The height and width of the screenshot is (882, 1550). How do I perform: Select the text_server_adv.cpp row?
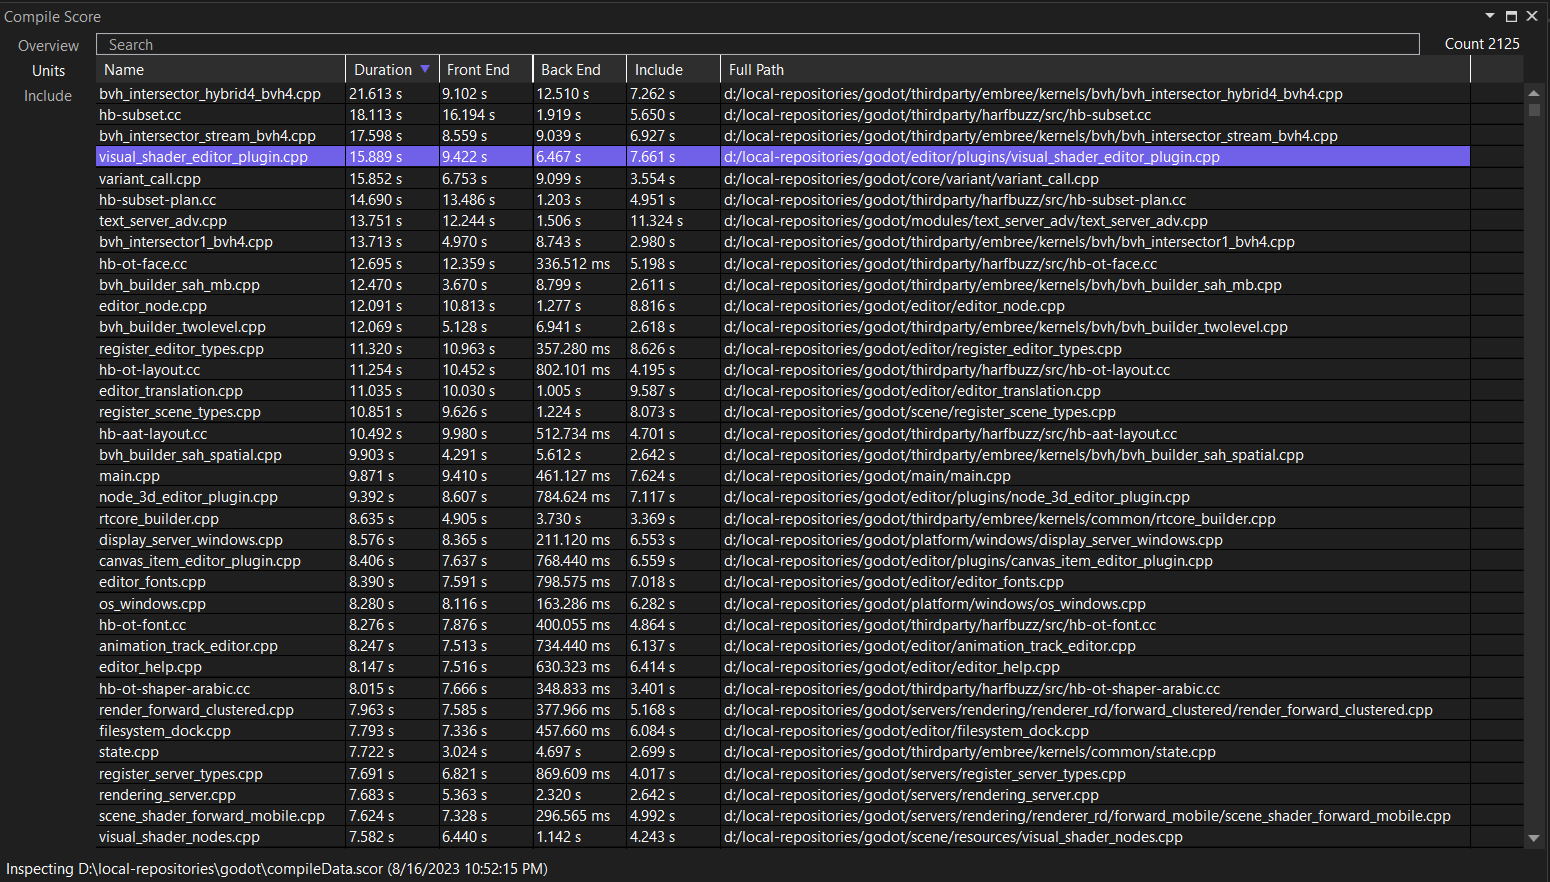pos(783,221)
